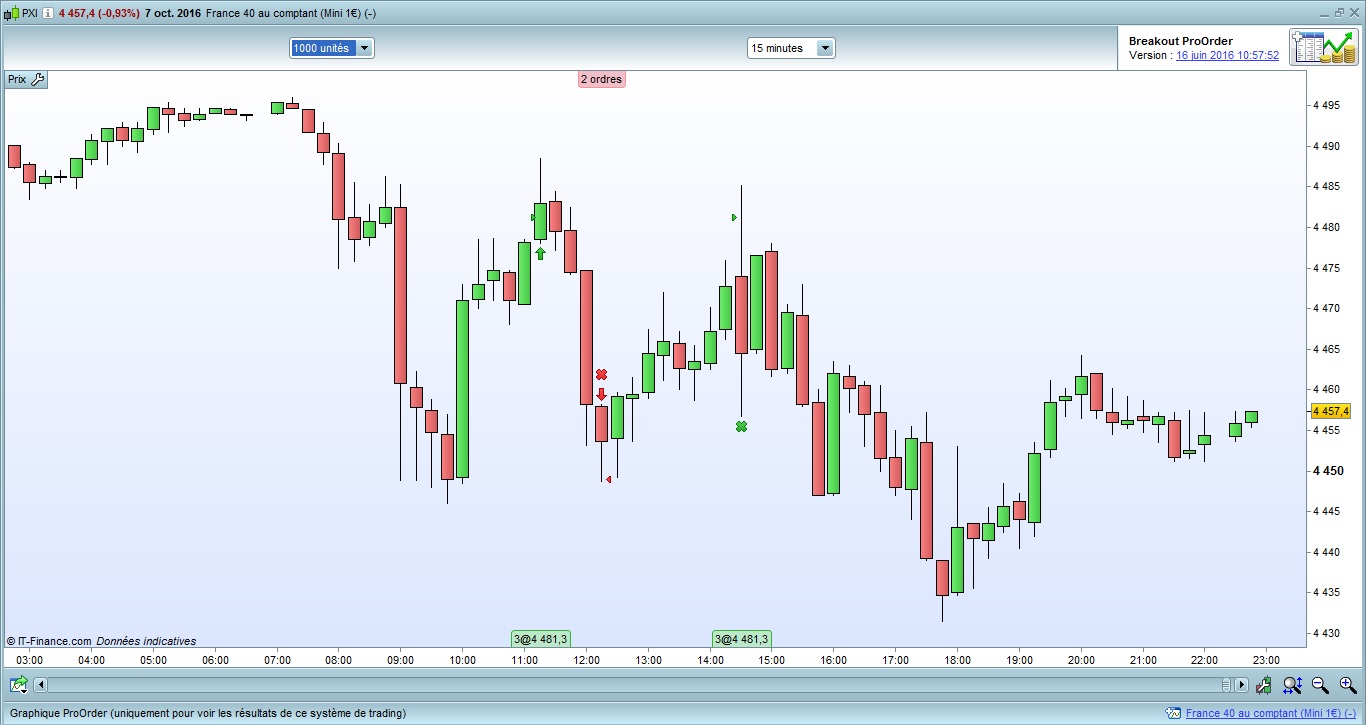The width and height of the screenshot is (1366, 725).
Task: Click the 4 450 price axis label
Action: click(x=1329, y=471)
